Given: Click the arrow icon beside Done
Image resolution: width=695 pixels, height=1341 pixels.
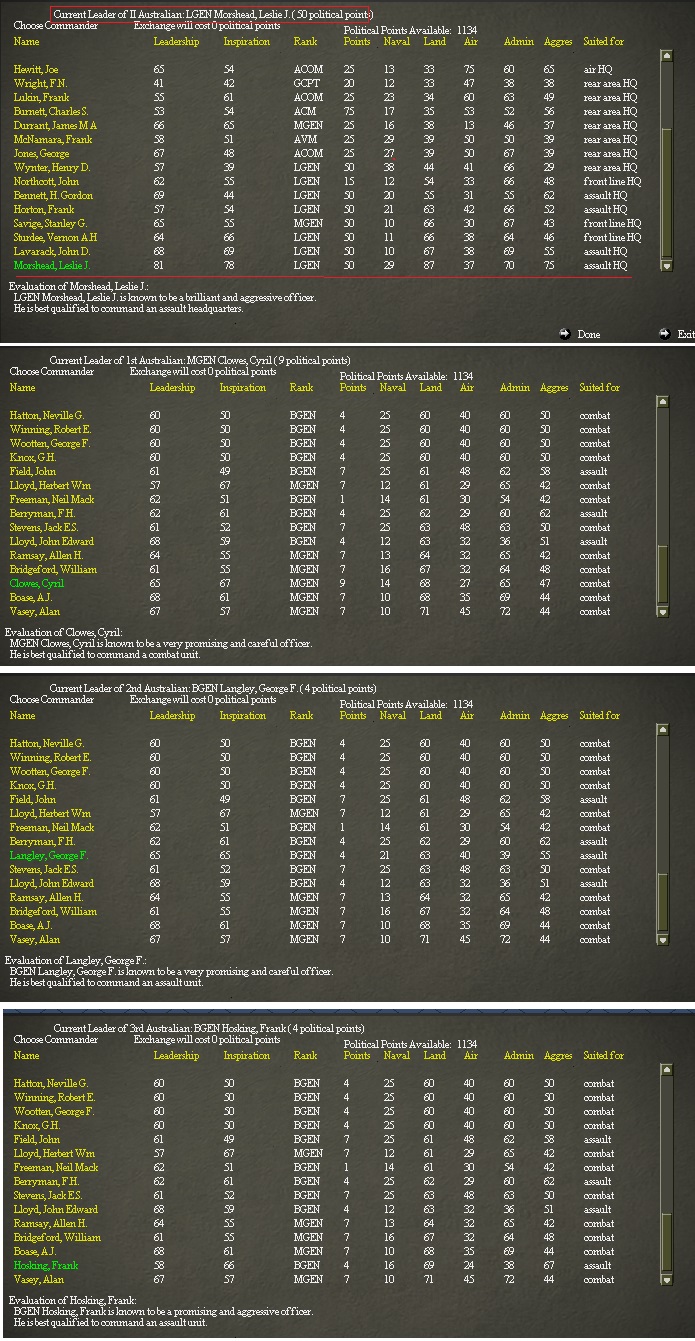Looking at the screenshot, I should pos(564,334).
